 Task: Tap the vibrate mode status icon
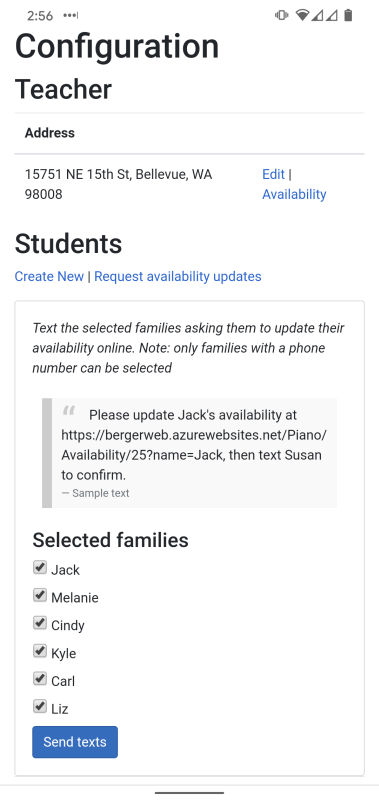point(282,15)
